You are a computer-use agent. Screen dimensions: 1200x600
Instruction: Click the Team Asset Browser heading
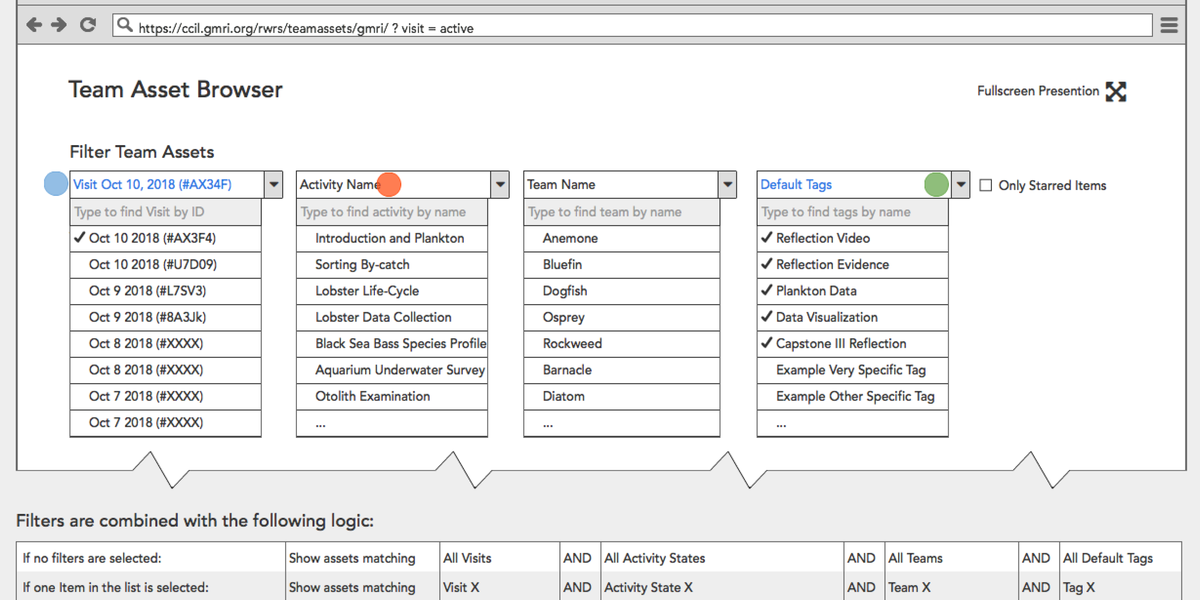(x=175, y=90)
